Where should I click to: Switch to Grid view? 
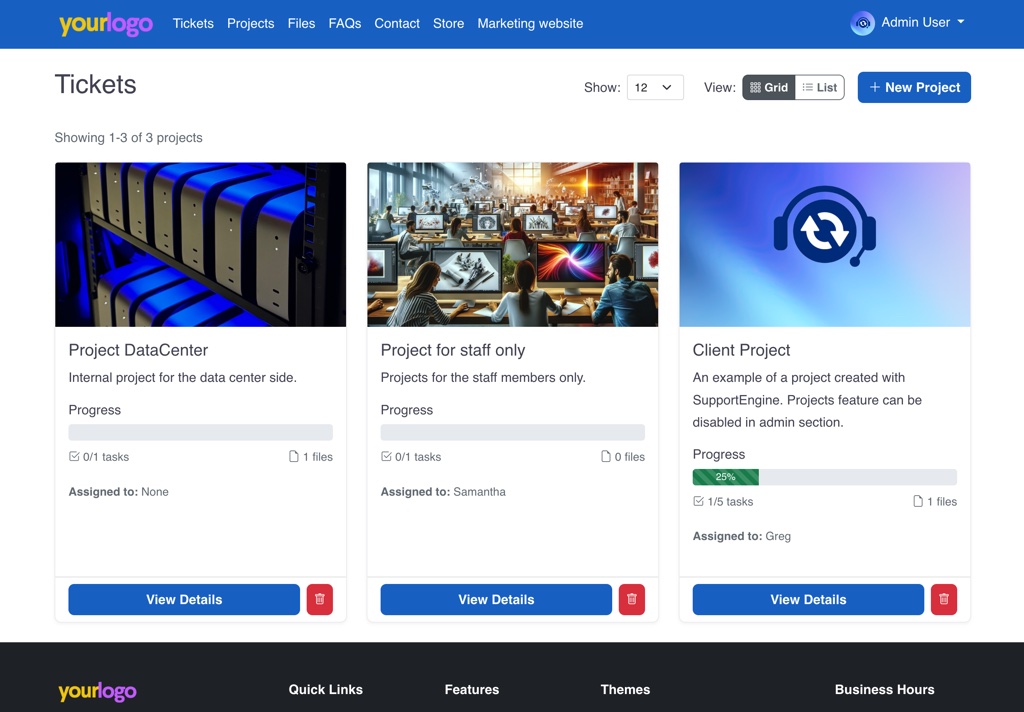769,88
